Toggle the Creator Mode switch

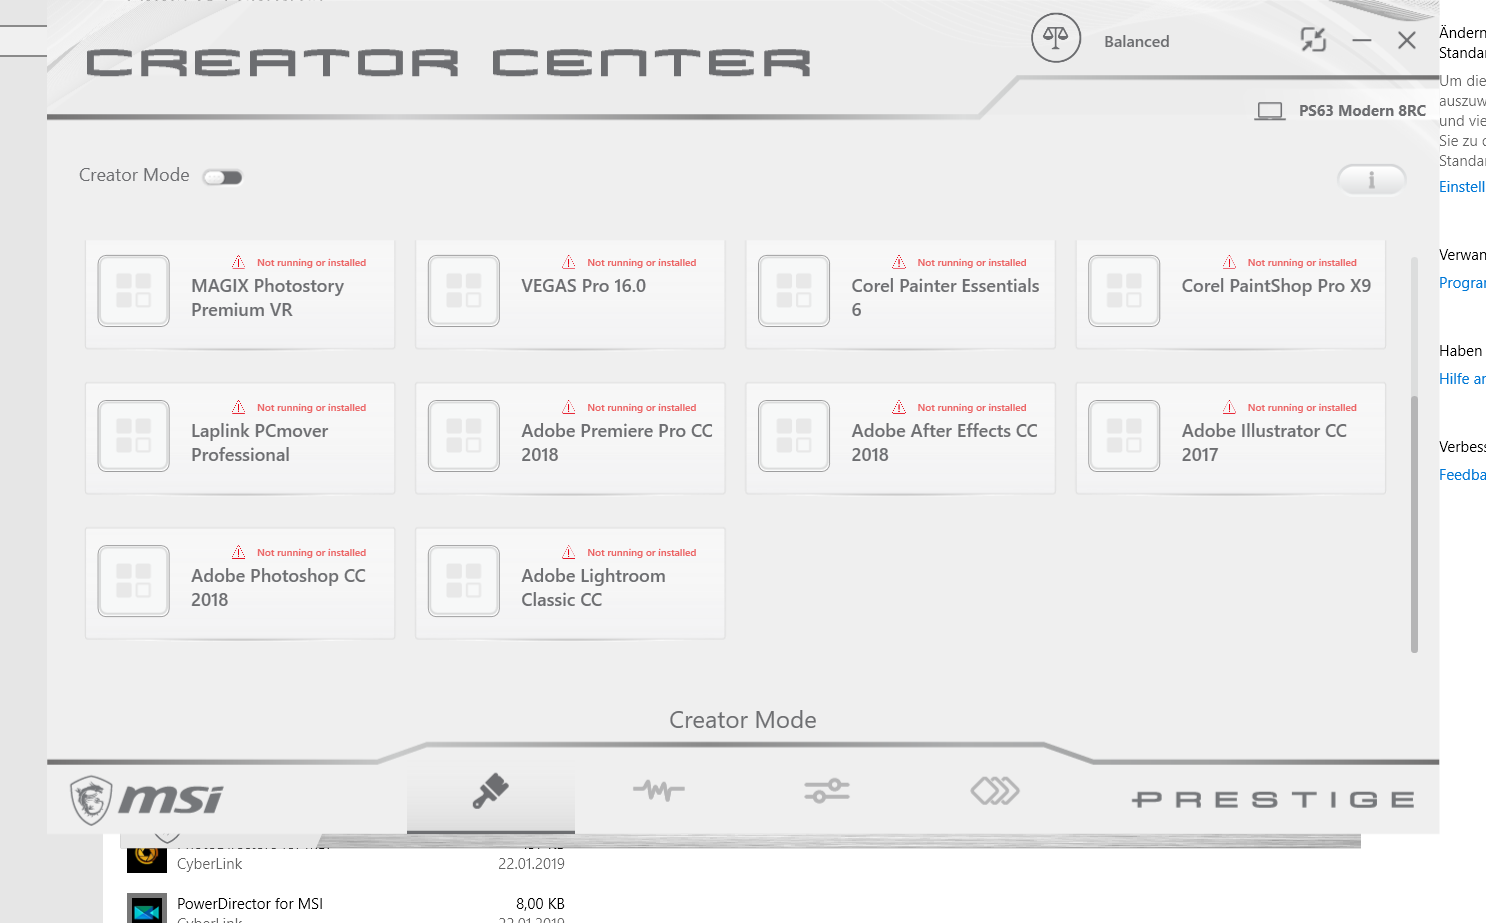coord(222,177)
